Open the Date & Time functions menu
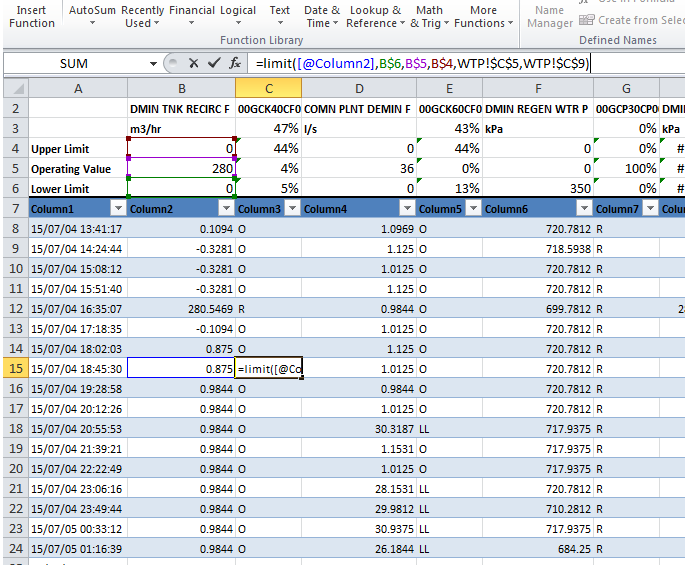Viewport: 685px width, 565px height. (x=322, y=16)
